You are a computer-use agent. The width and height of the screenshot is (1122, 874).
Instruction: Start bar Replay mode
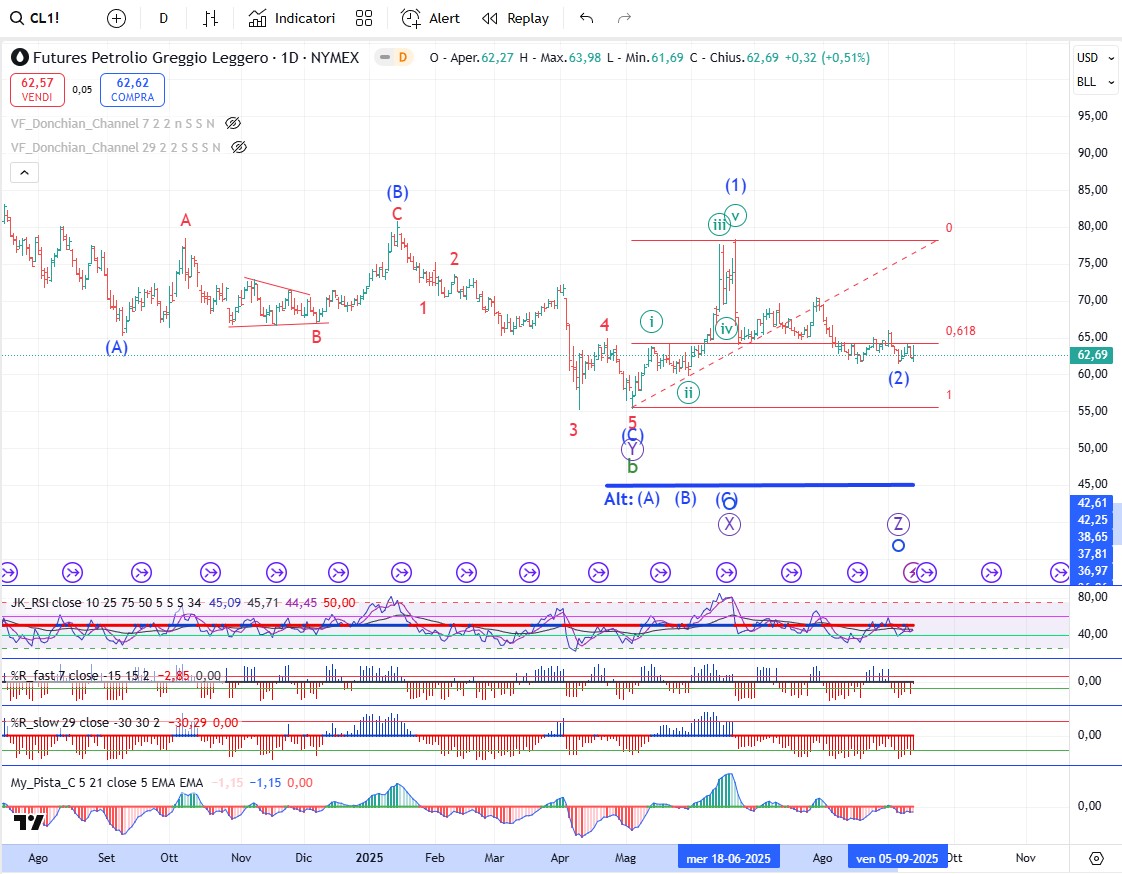click(515, 18)
